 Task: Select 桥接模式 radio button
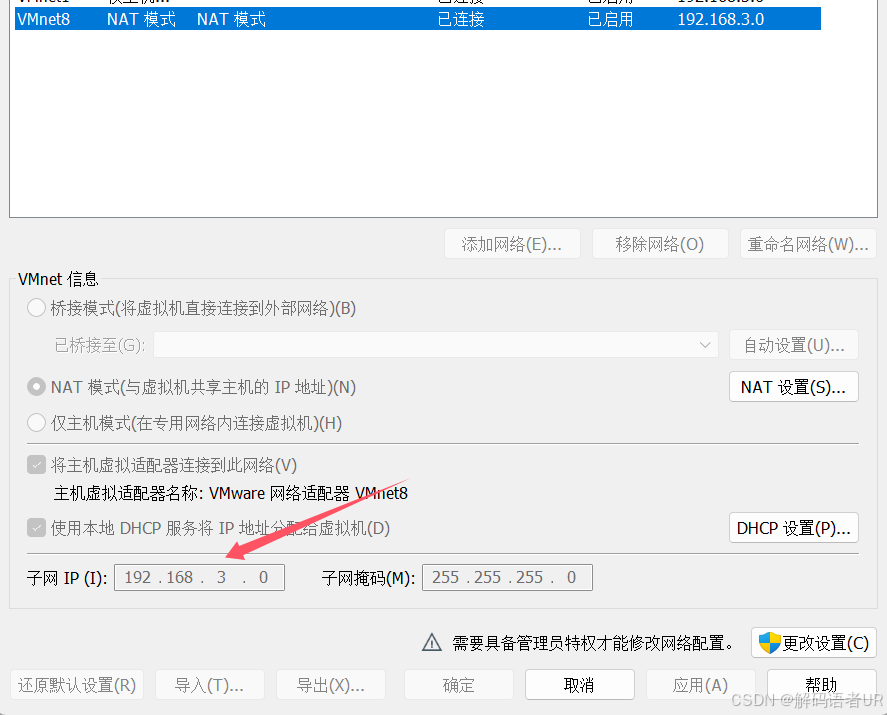[36, 308]
